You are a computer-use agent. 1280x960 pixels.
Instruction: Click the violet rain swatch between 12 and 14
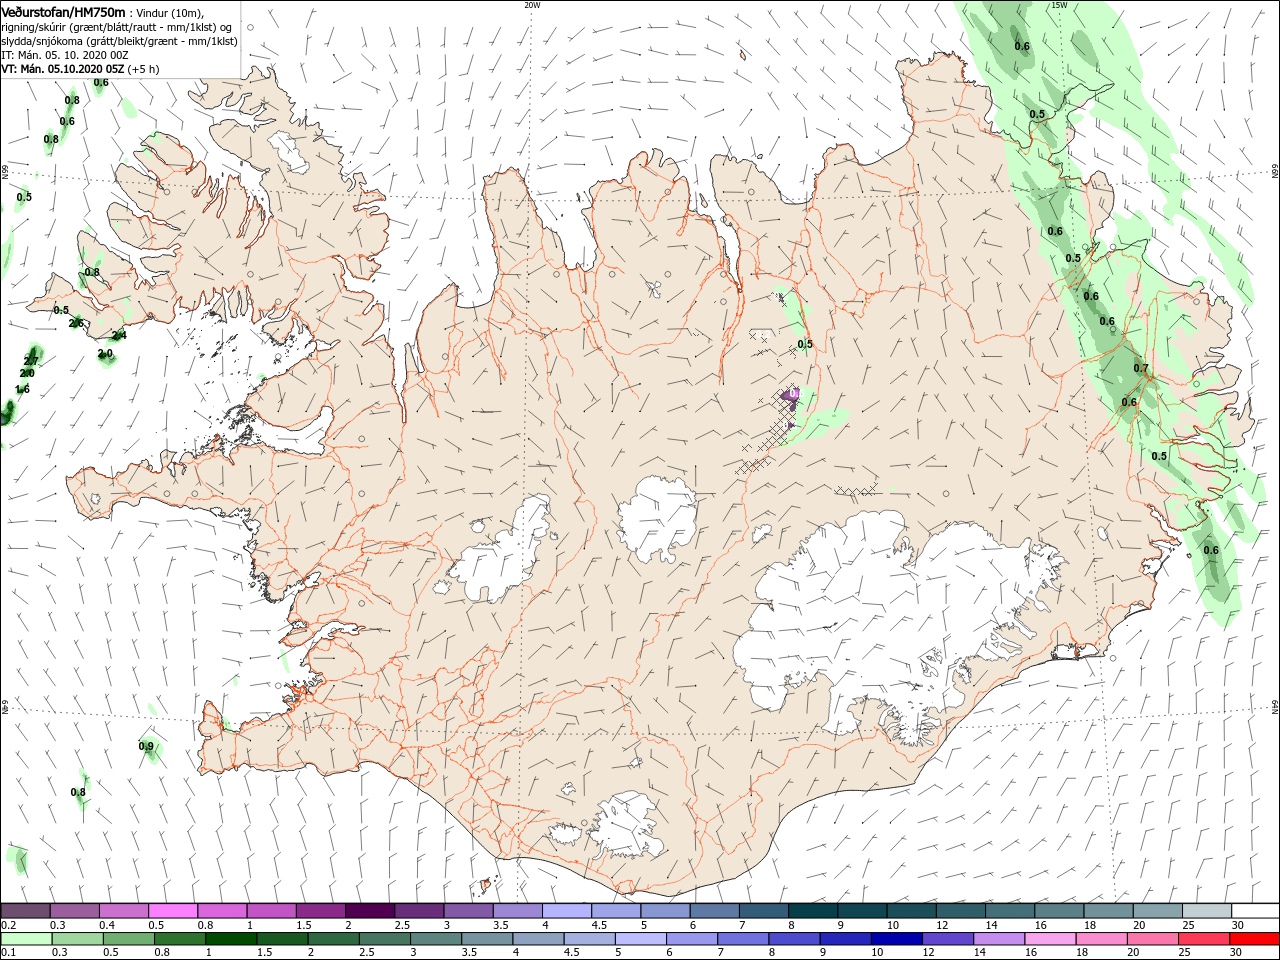[x=948, y=939]
